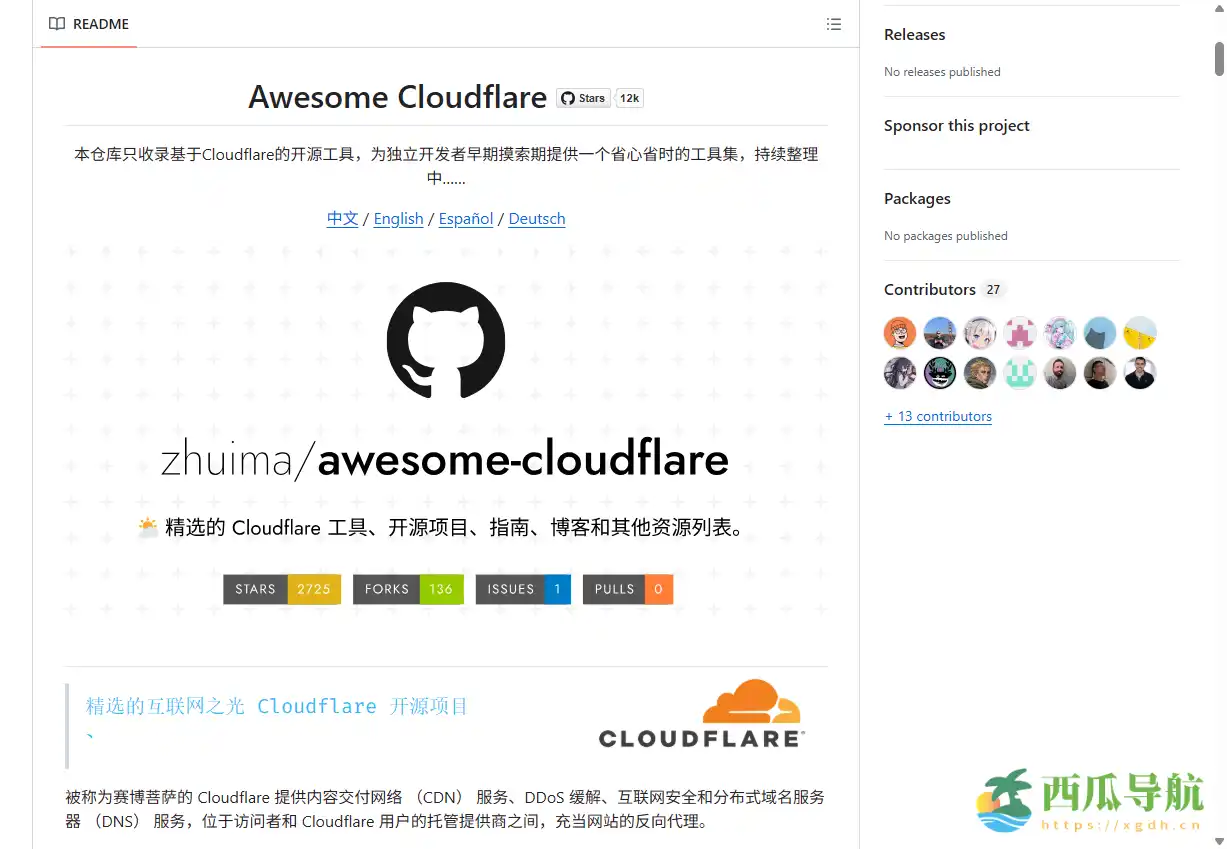Open the skull avatar in Contributors row
The width and height of the screenshot is (1227, 849).
pos(939,372)
